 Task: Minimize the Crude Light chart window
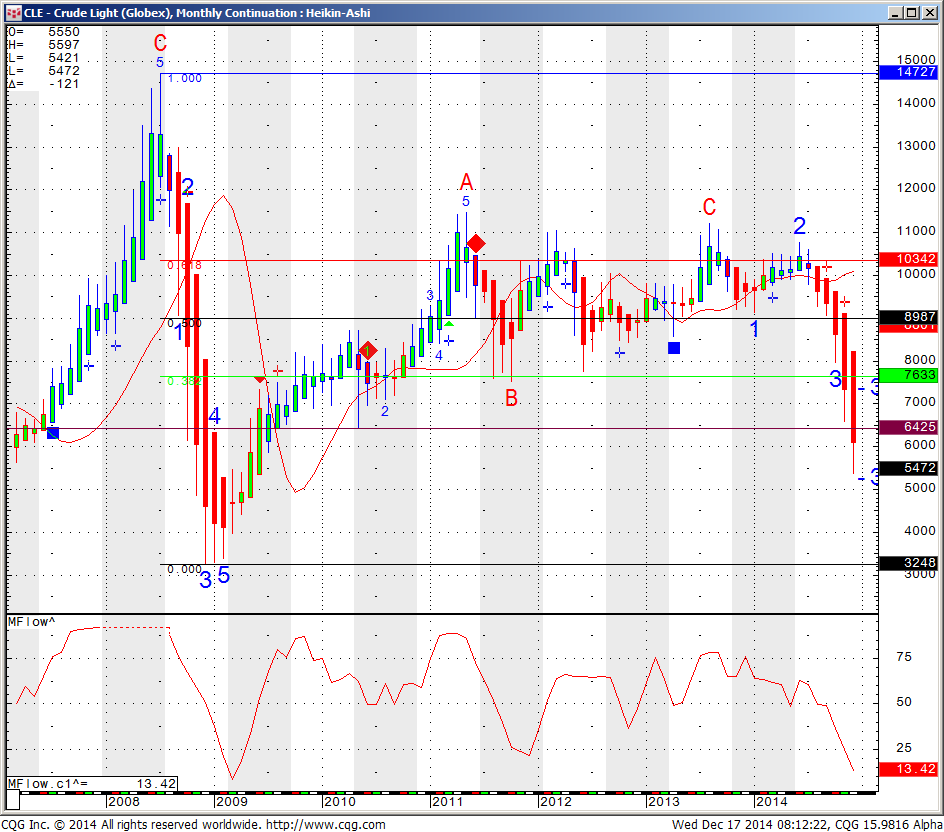(x=893, y=12)
